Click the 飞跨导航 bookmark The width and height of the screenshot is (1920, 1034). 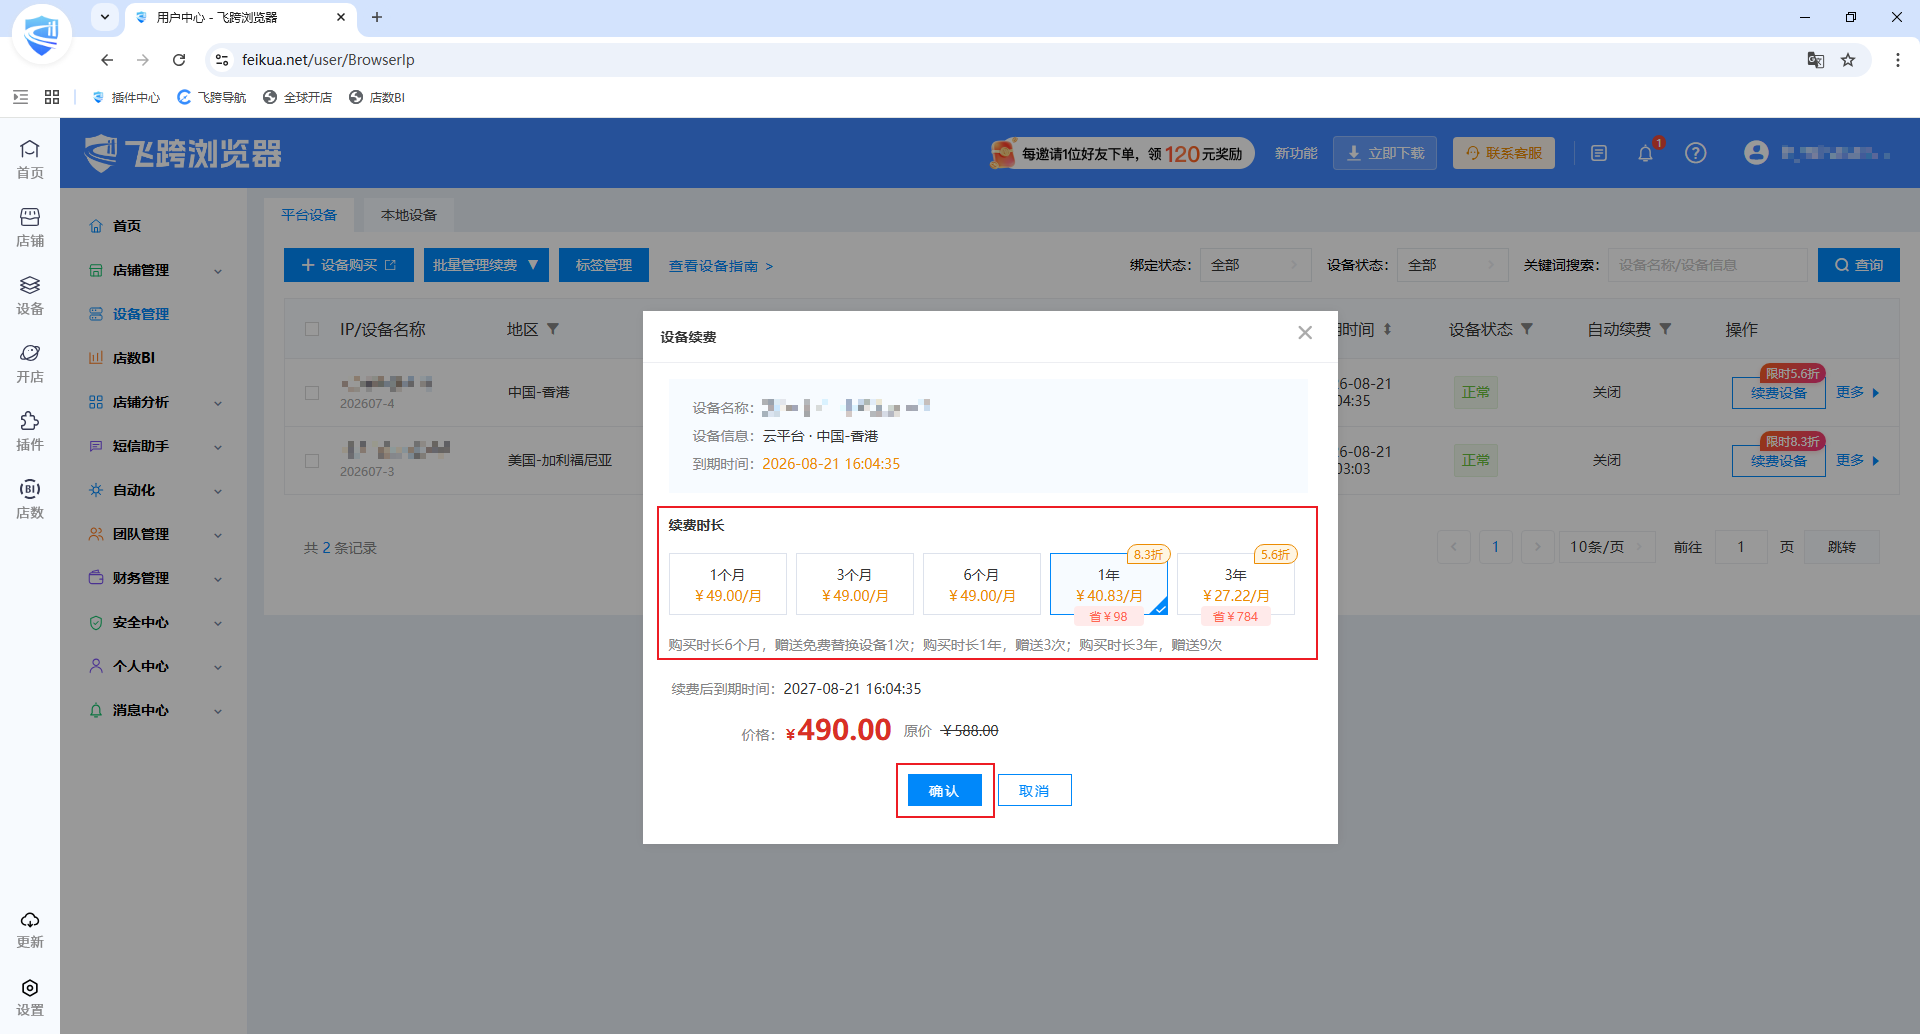212,97
